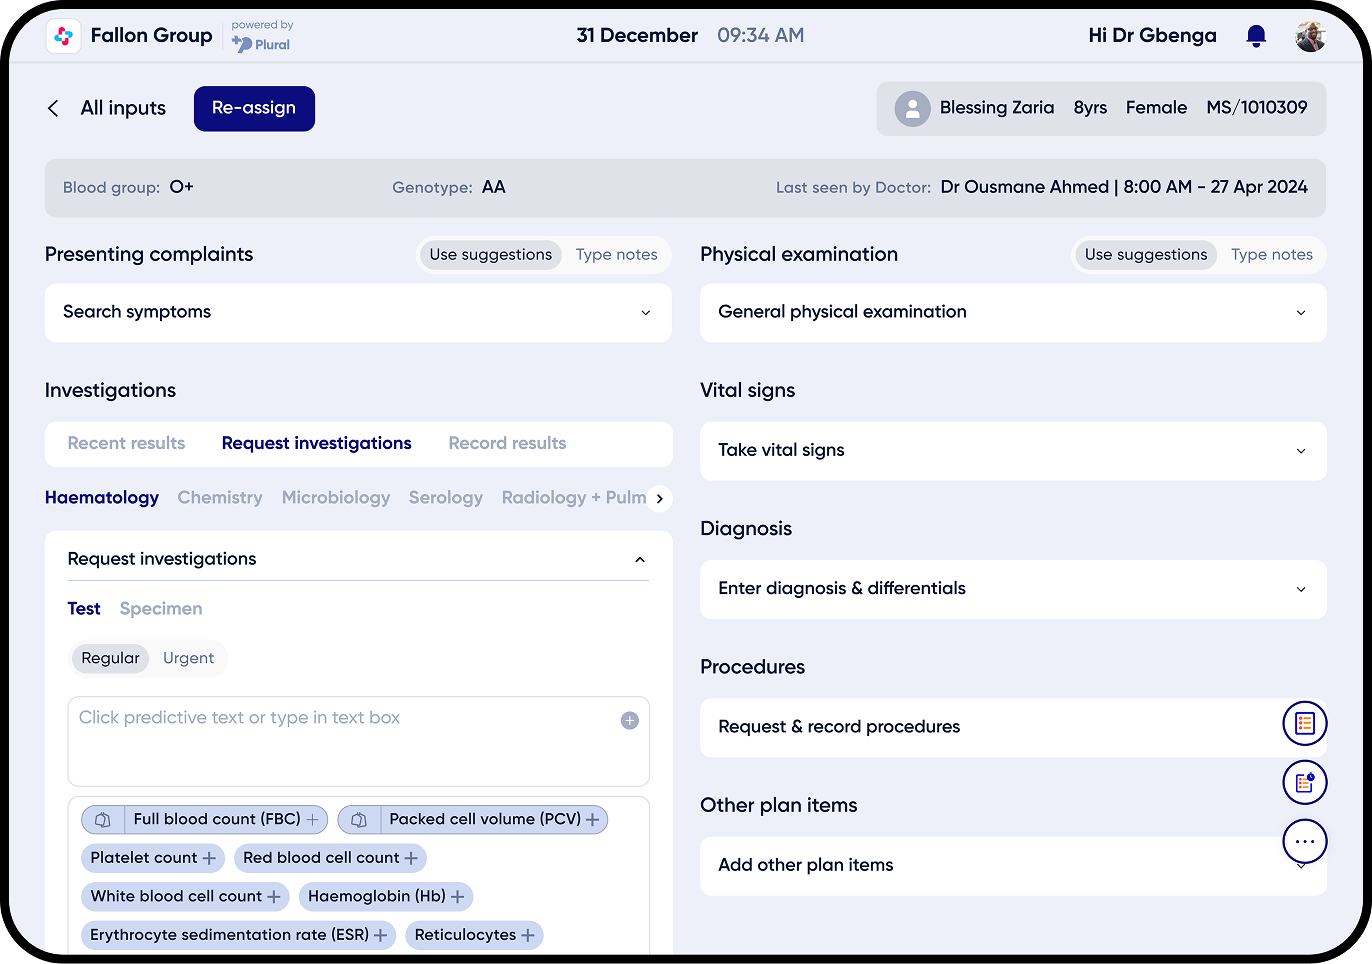Image resolution: width=1372 pixels, height=964 pixels.
Task: Open the Enter diagnosis & differentials dropdown
Action: click(1012, 589)
